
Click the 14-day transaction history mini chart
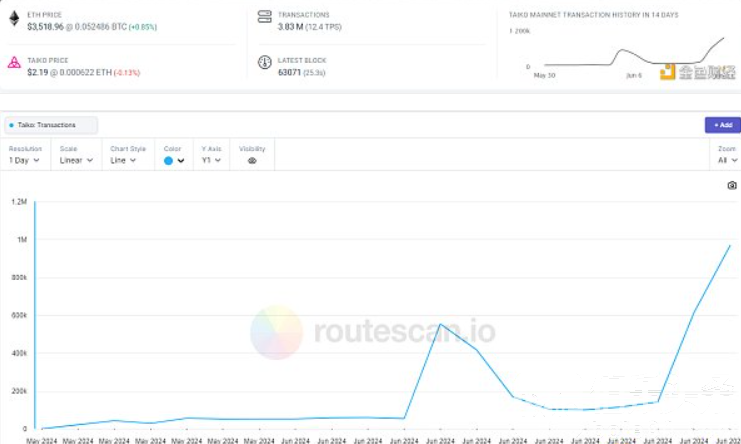tap(633, 52)
